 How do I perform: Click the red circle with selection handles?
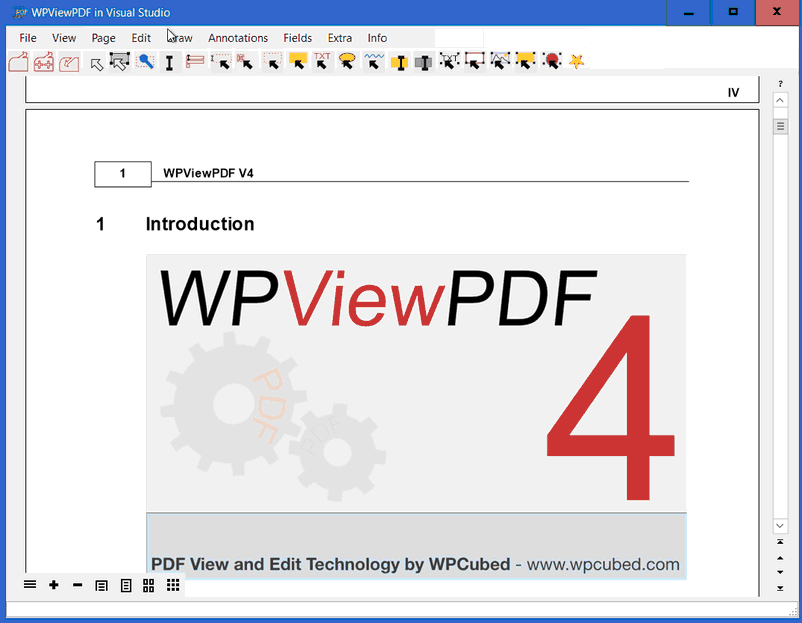coord(552,61)
